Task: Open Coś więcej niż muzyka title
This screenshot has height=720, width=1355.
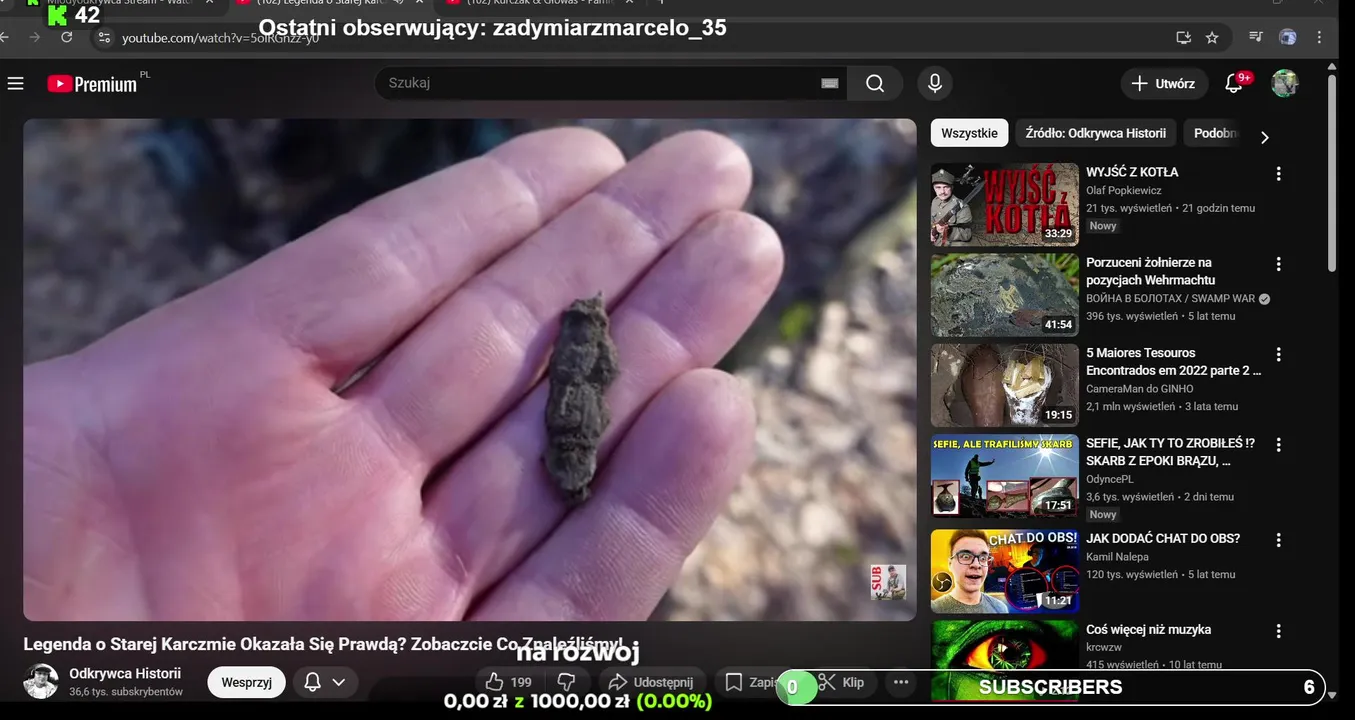Action: pos(1148,629)
